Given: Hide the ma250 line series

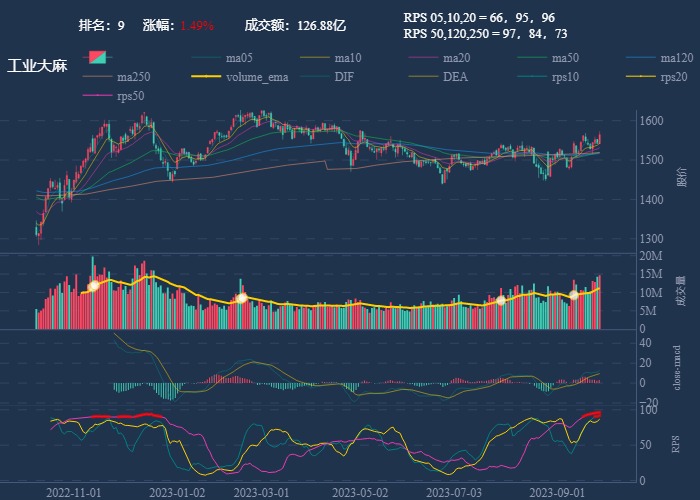Looking at the screenshot, I should click(x=133, y=77).
